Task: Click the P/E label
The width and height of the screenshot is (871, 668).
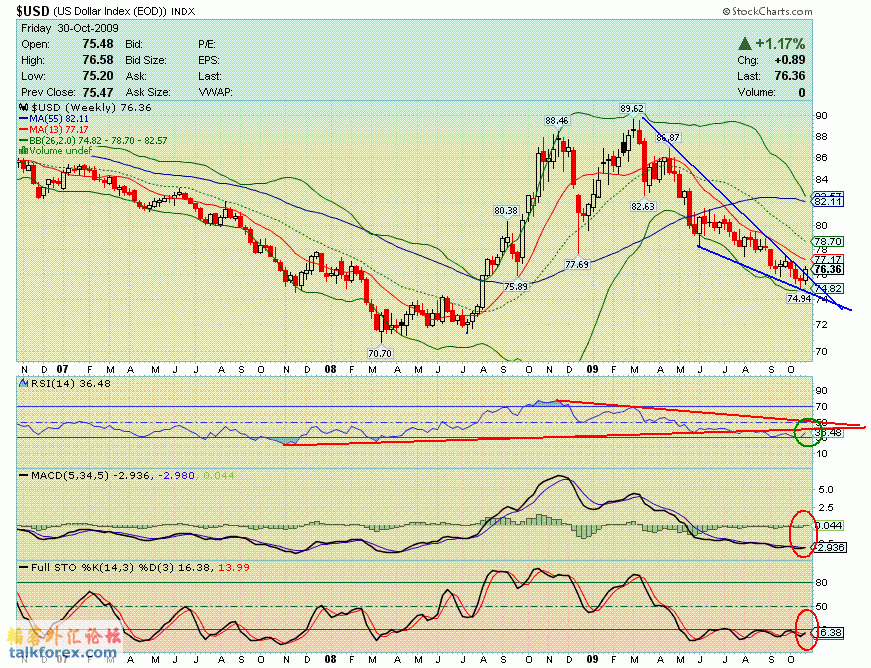Action: [207, 44]
